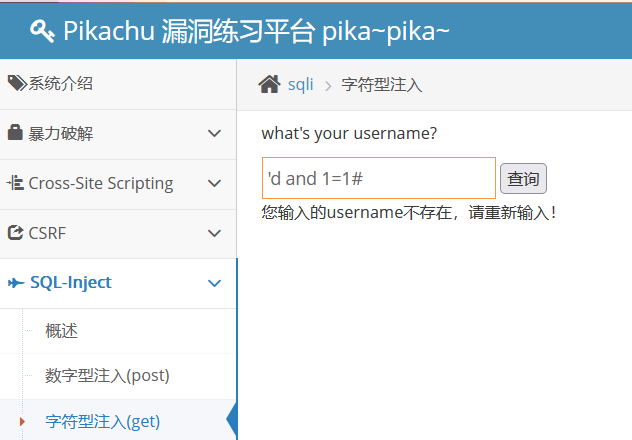Image resolution: width=632 pixels, height=440 pixels.
Task: Click the Pikachu 漏洞练习平台 header title
Action: tap(256, 31)
